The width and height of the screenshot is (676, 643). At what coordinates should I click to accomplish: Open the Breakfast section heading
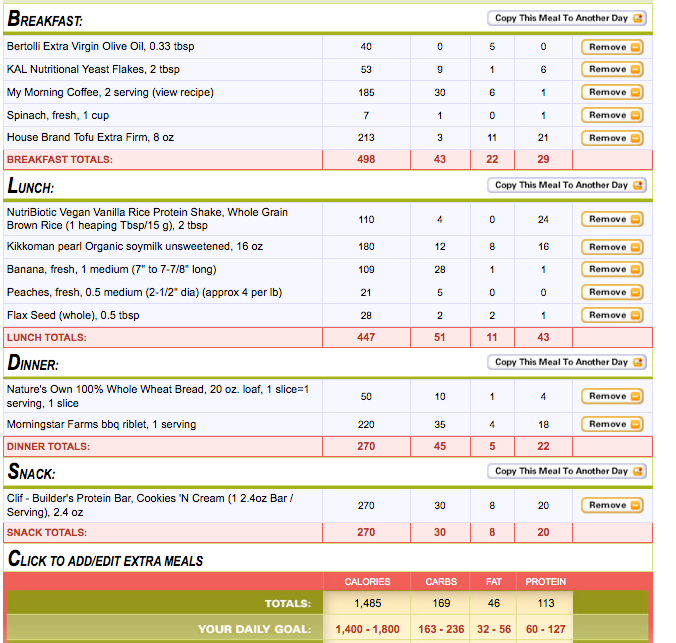[x=45, y=19]
